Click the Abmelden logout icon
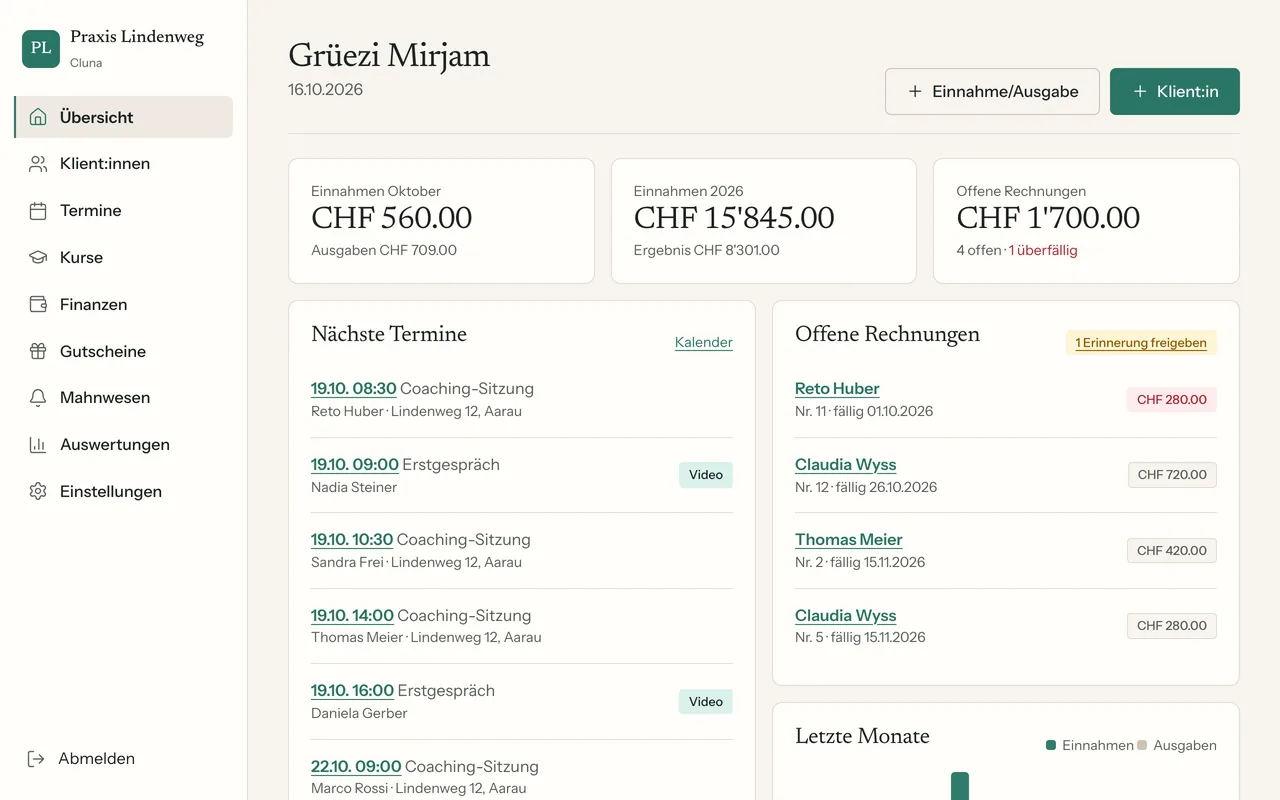The width and height of the screenshot is (1280, 800). [x=36, y=759]
